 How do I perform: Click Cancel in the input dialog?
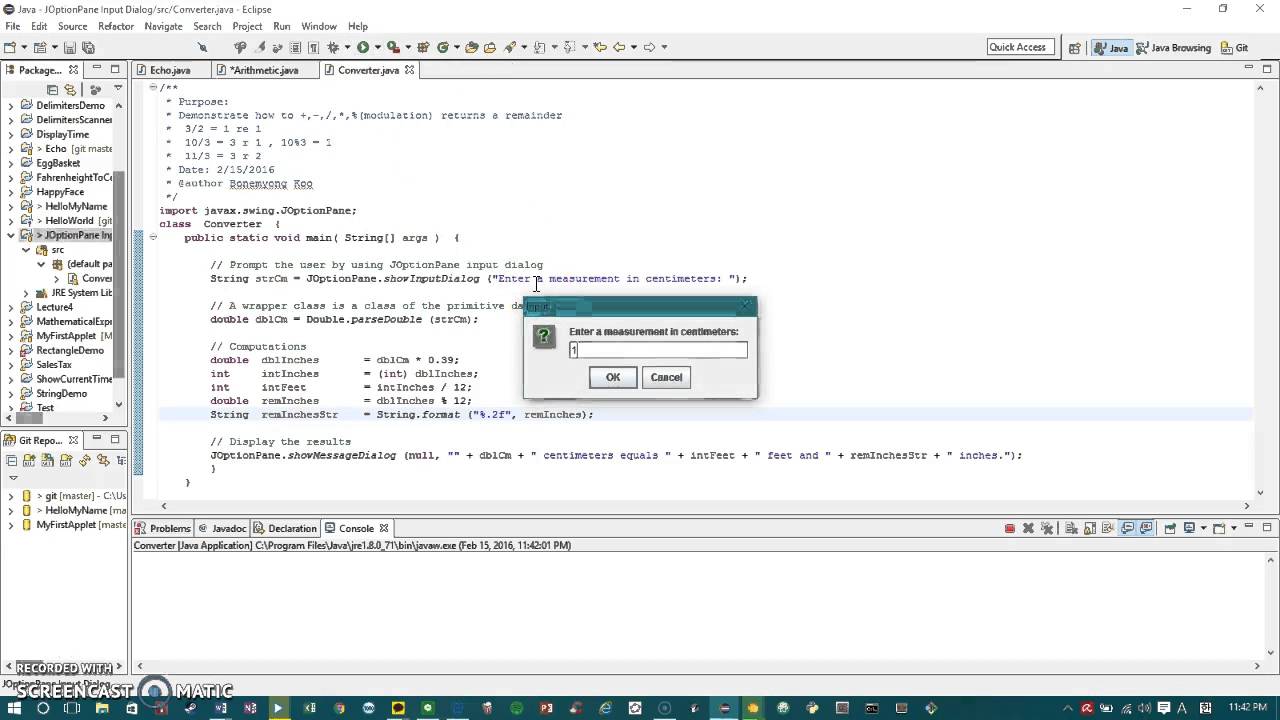(x=666, y=377)
